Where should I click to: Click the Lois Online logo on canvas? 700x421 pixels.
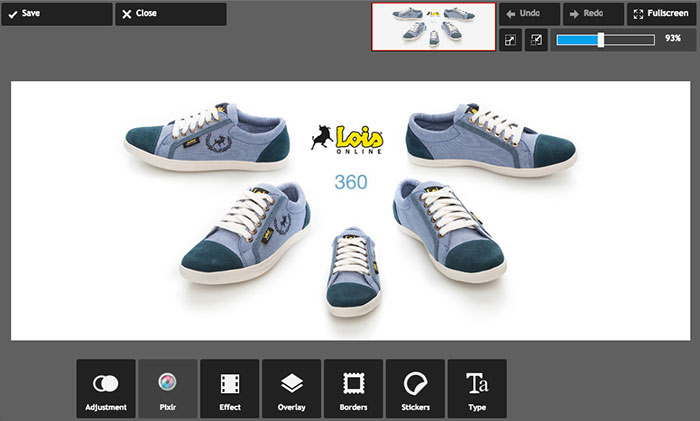click(347, 139)
